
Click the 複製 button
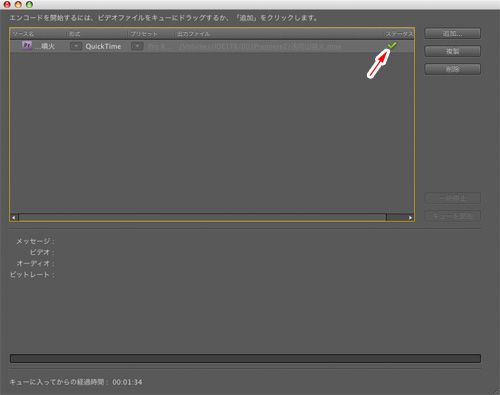[x=452, y=51]
